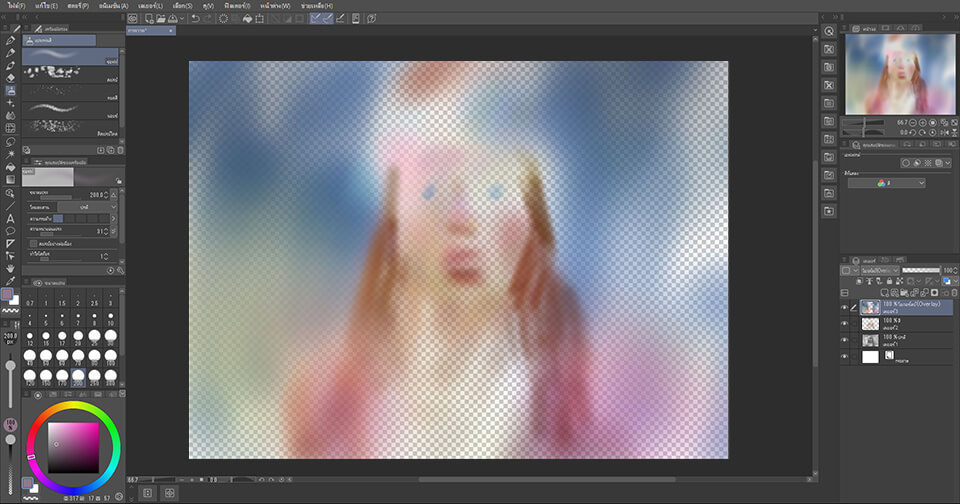This screenshot has width=960, height=504.
Task: Select the Eraser tool in the toolbar
Action: tap(10, 77)
